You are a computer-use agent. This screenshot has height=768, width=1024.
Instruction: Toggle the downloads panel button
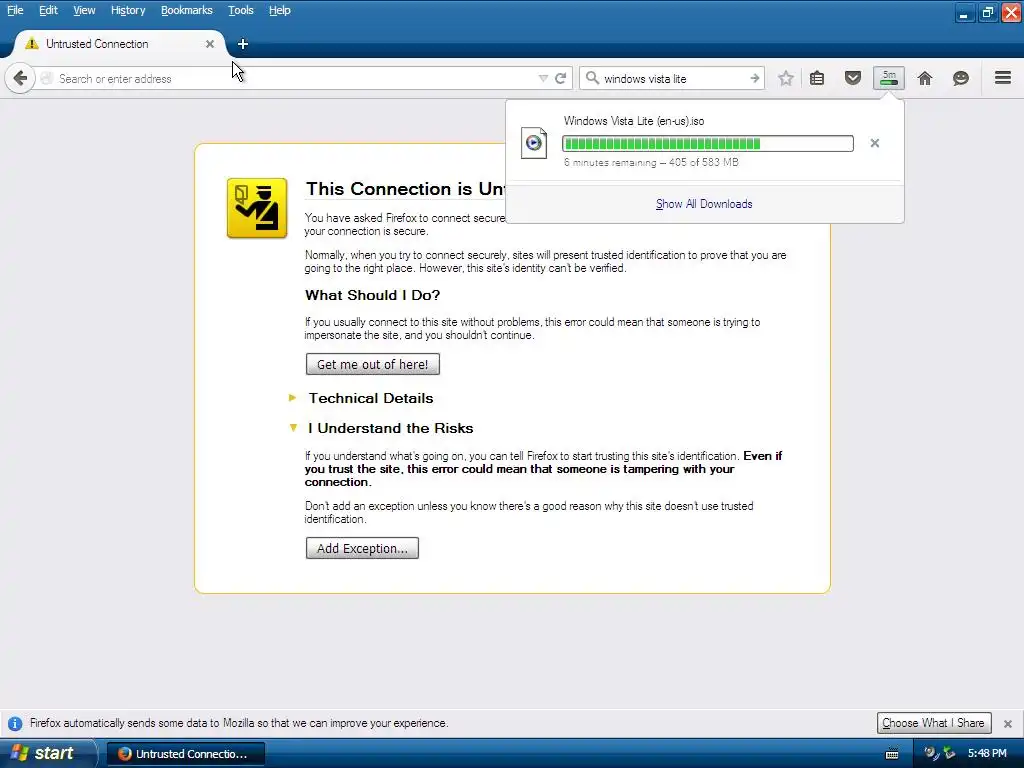pos(889,78)
